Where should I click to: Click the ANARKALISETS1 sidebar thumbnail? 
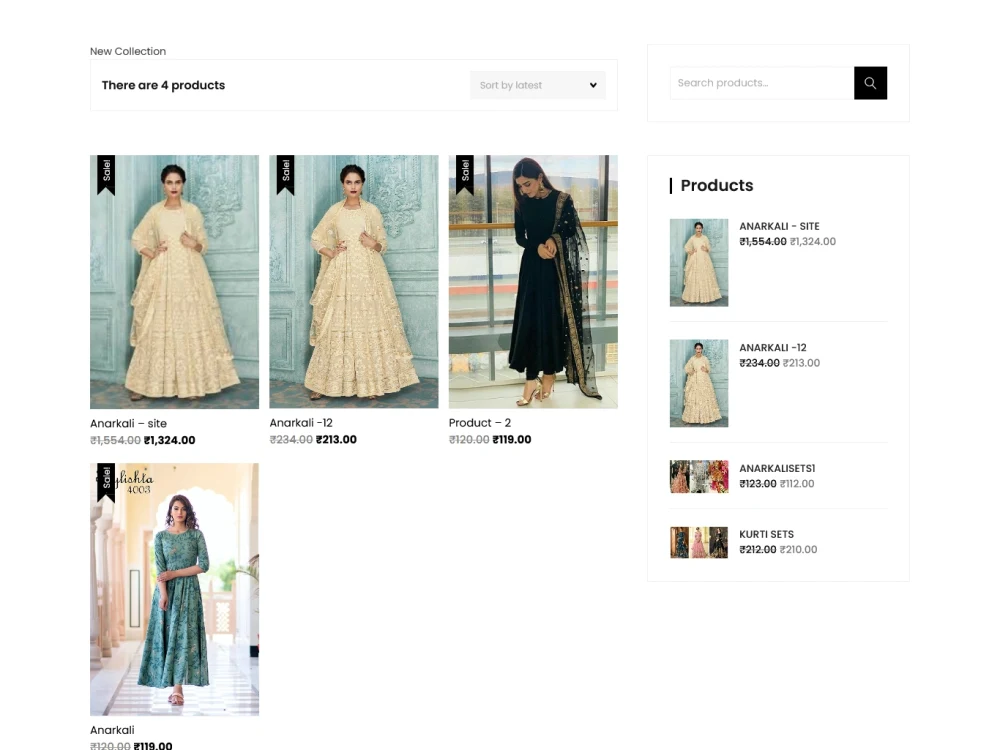[699, 476]
